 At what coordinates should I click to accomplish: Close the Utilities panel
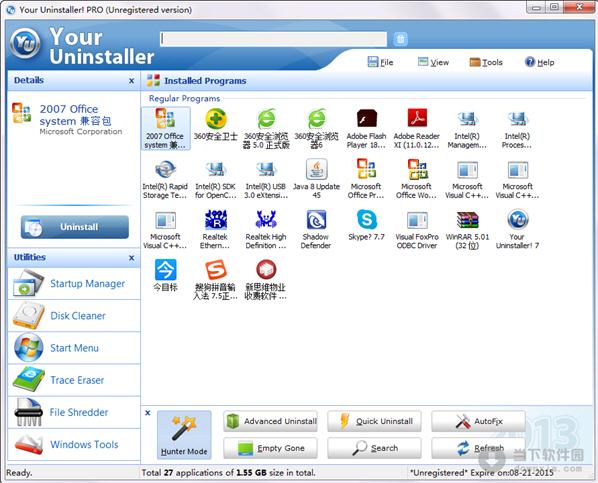click(x=131, y=258)
